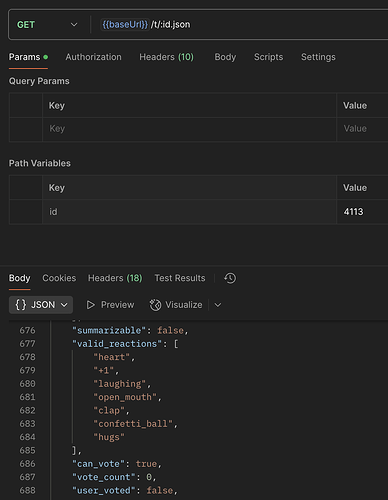Open the Test Results tab
The image size is (388, 500).
[180, 278]
